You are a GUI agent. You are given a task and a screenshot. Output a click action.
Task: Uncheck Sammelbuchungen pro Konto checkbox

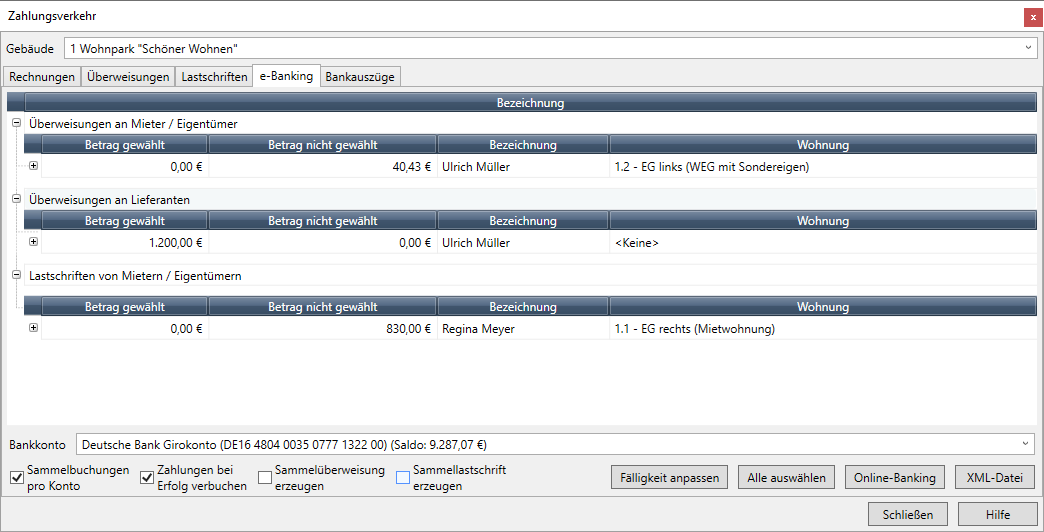click(x=16, y=478)
